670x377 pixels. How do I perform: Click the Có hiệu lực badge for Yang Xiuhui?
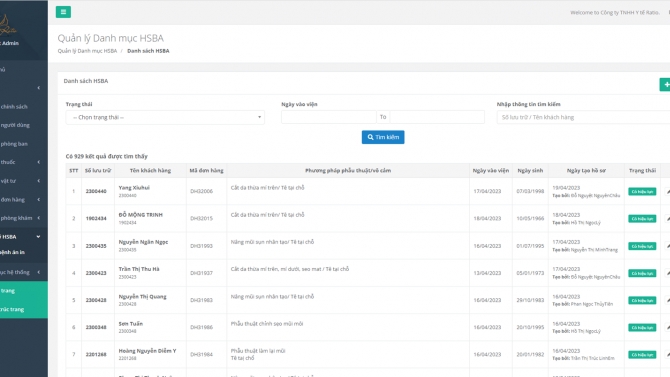pos(642,191)
